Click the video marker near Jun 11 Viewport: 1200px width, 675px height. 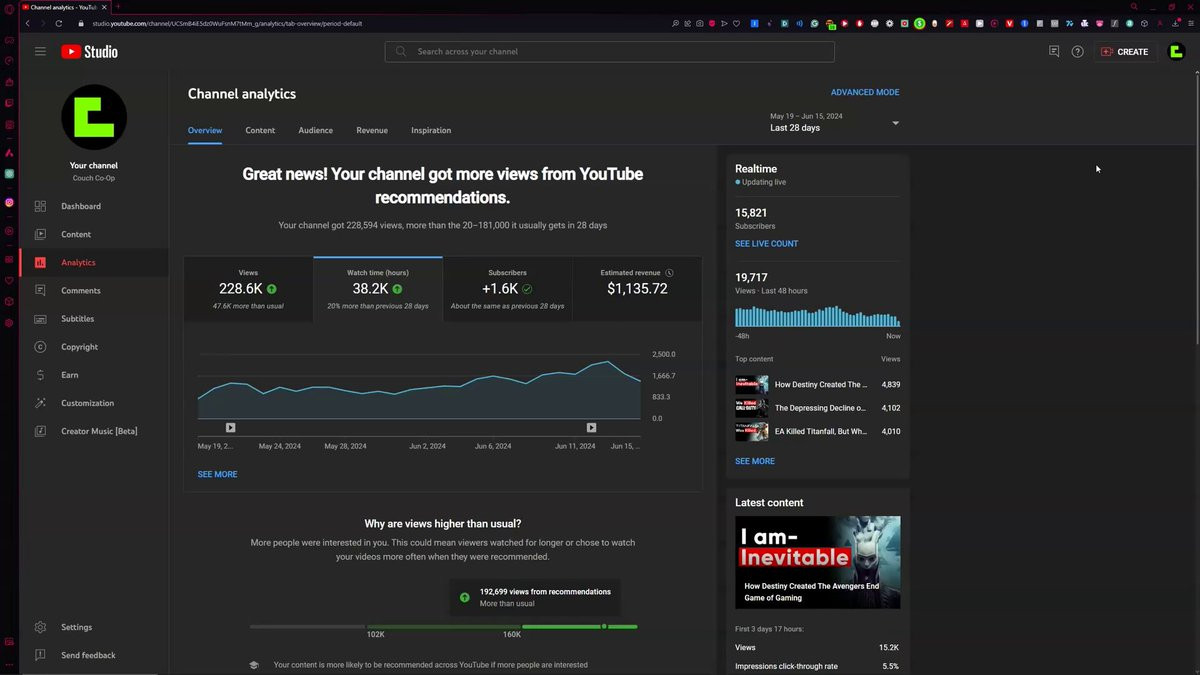pyautogui.click(x=591, y=427)
